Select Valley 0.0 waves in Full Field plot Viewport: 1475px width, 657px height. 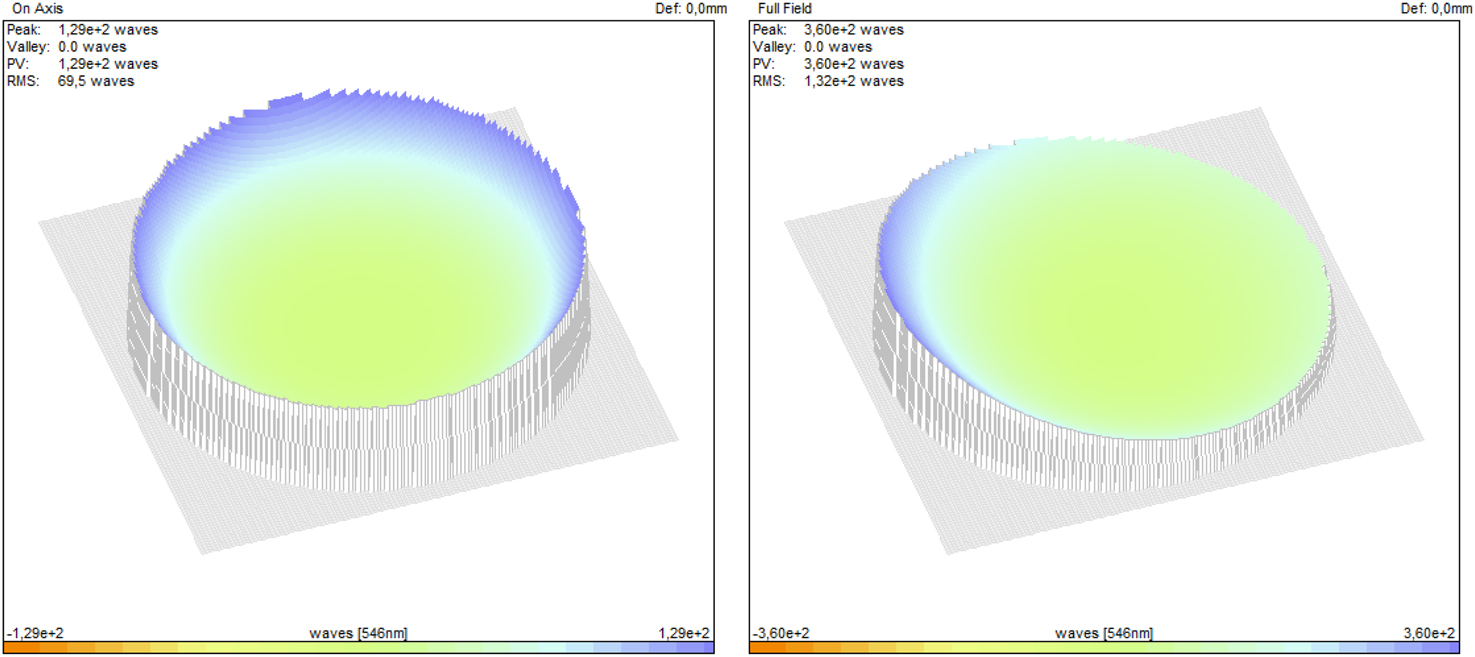pos(812,47)
